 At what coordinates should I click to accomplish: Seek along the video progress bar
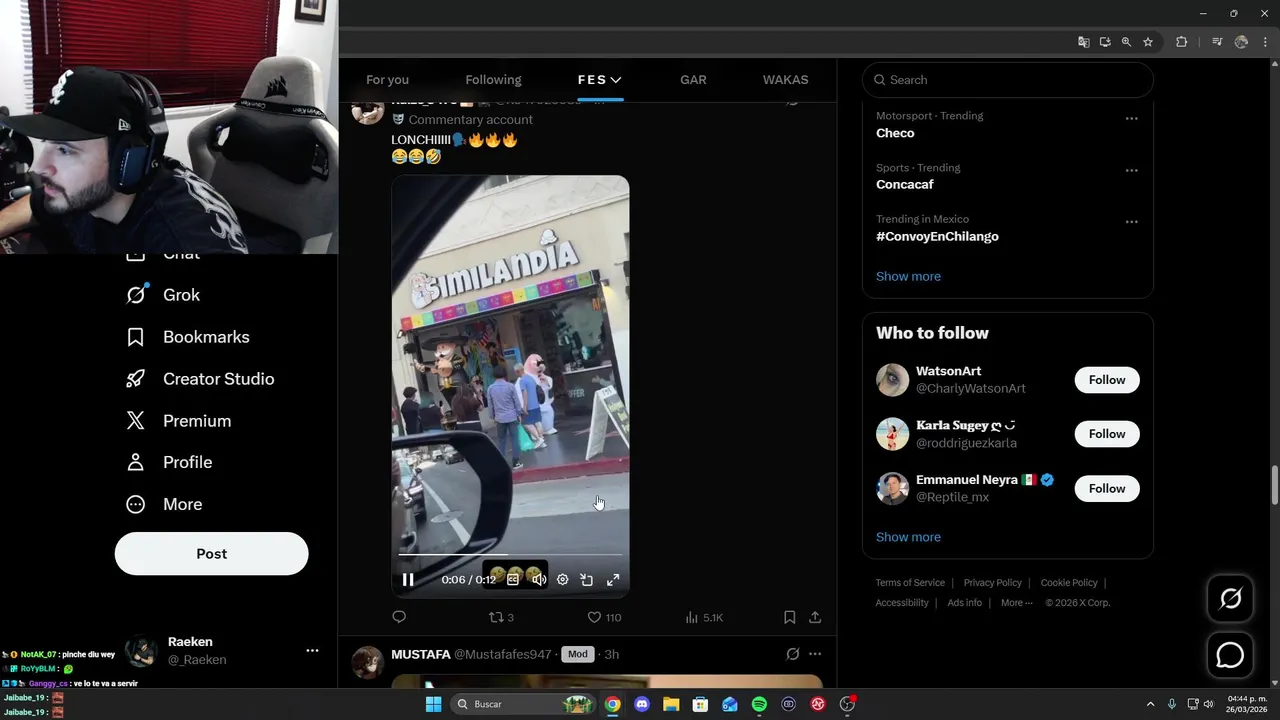pos(510,554)
